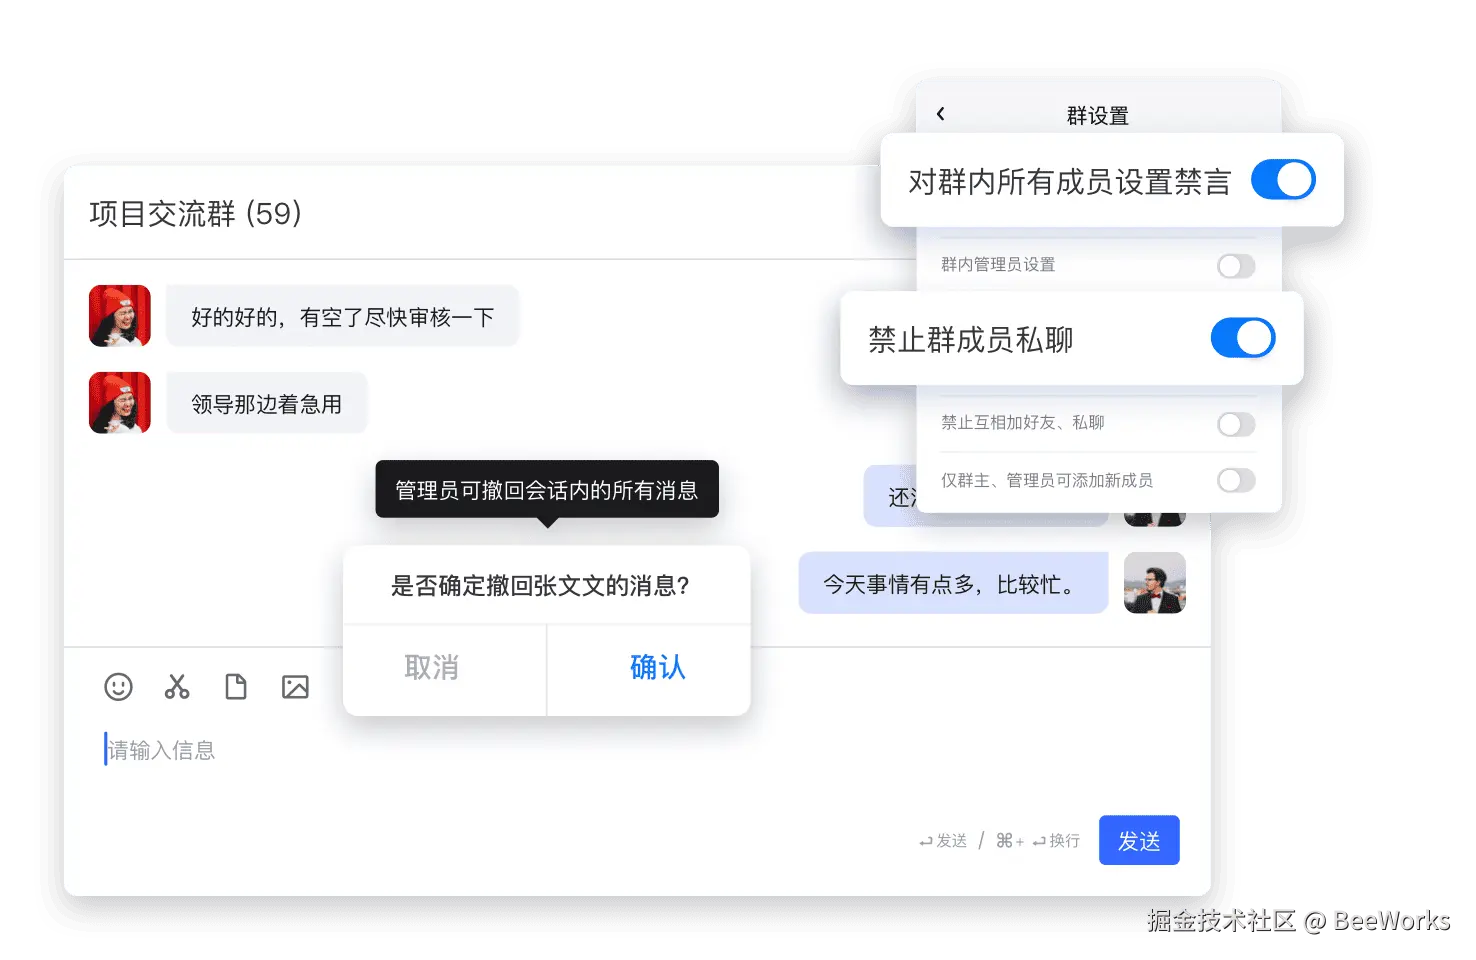
Task: Enable 仅群主、管理员可添加新成员 switch
Action: (x=1236, y=480)
